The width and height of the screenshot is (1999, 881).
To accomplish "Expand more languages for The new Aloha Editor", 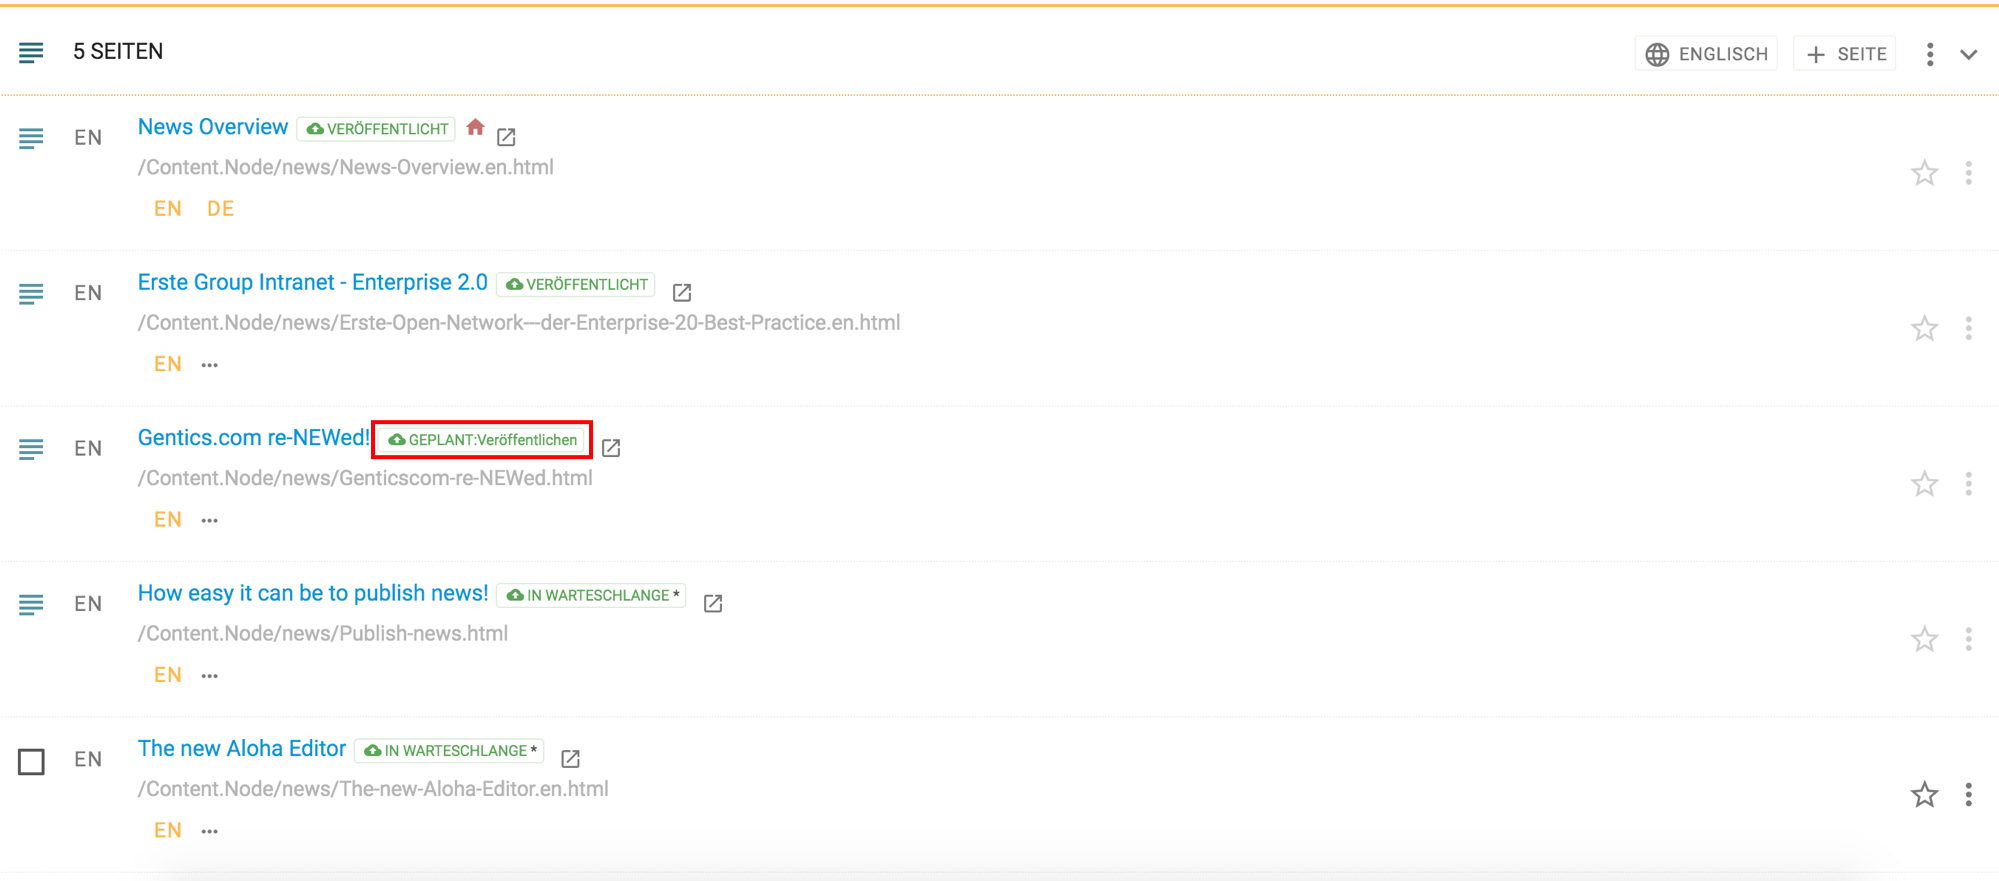I will [x=209, y=831].
